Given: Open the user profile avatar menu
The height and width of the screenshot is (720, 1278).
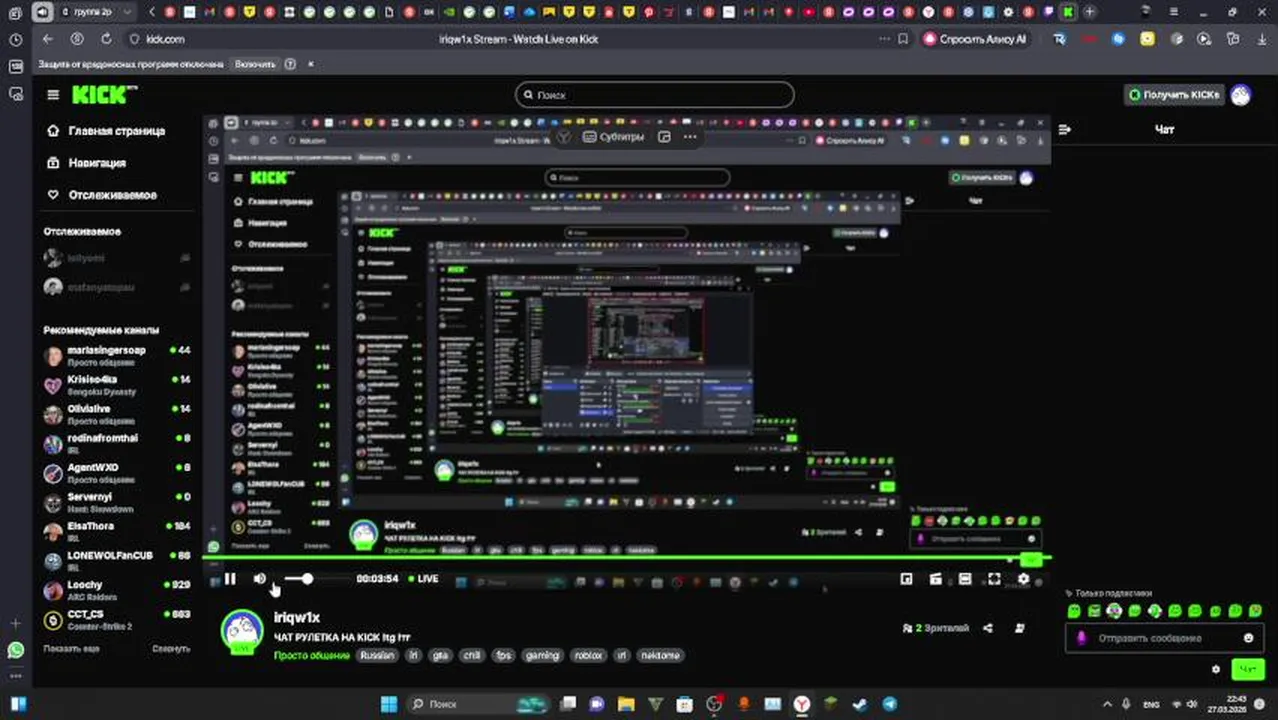Looking at the screenshot, I should click(1241, 95).
